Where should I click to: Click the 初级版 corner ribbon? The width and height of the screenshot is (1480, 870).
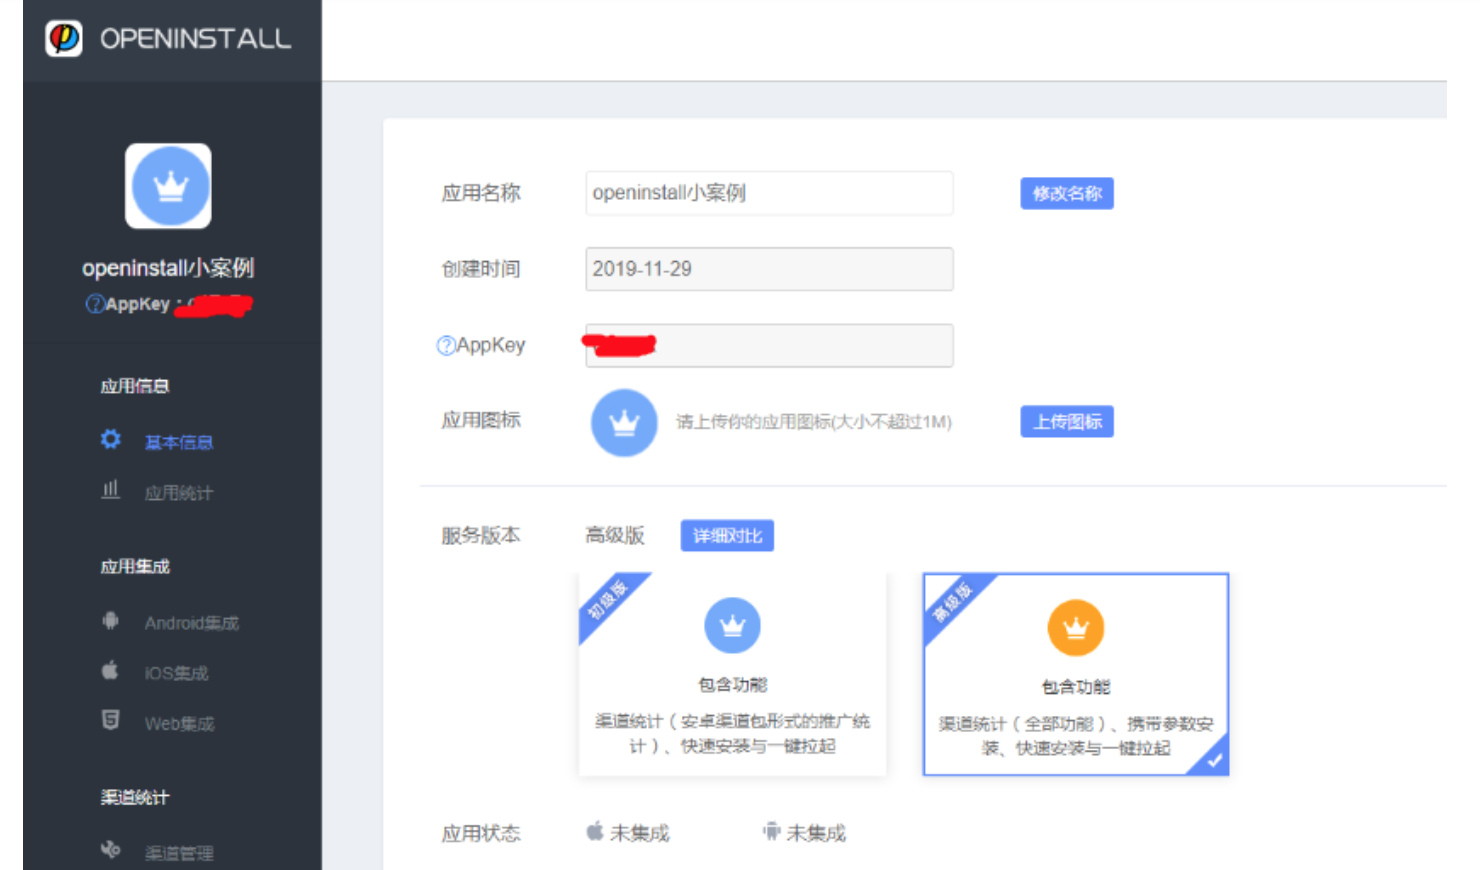608,600
